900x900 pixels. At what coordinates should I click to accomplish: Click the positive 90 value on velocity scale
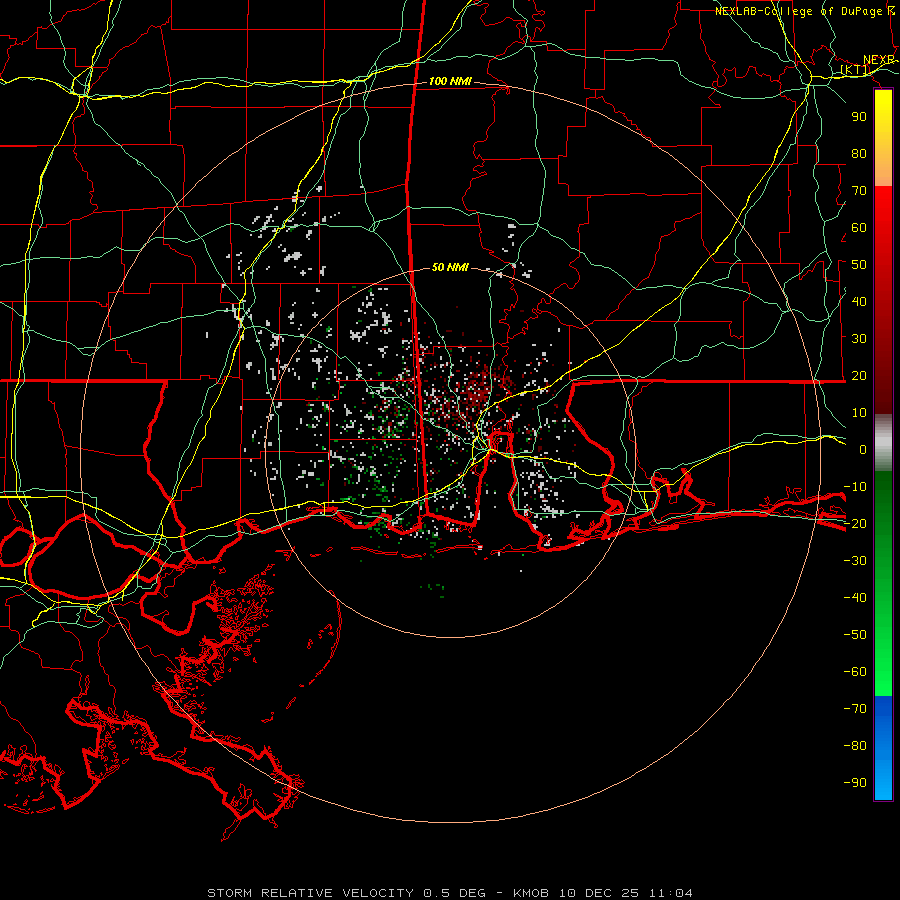(x=859, y=117)
